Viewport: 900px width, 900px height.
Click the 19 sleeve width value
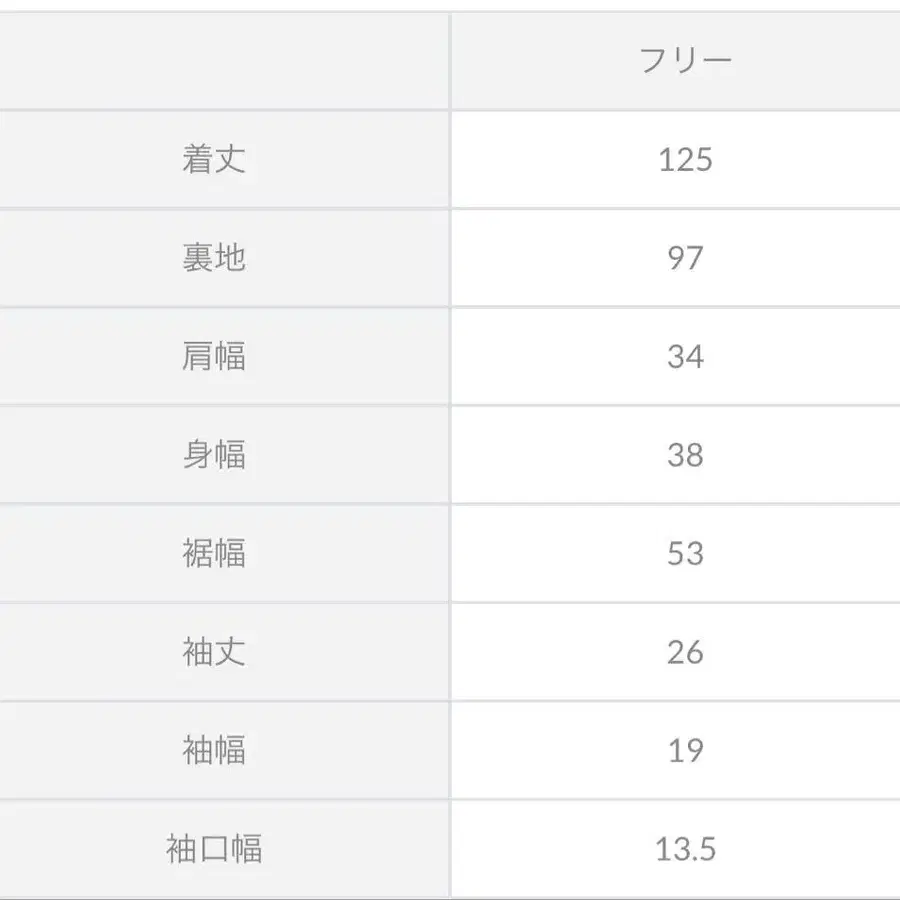[685, 751]
